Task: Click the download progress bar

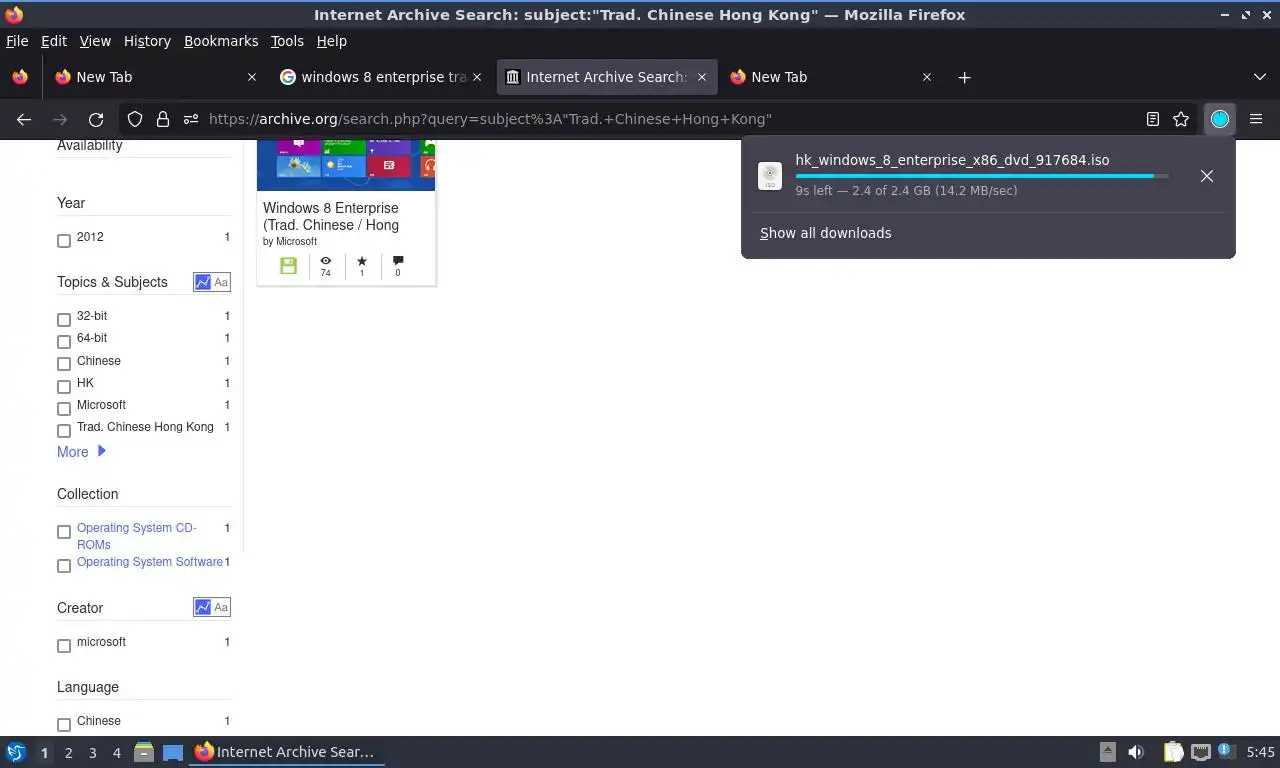Action: [982, 176]
